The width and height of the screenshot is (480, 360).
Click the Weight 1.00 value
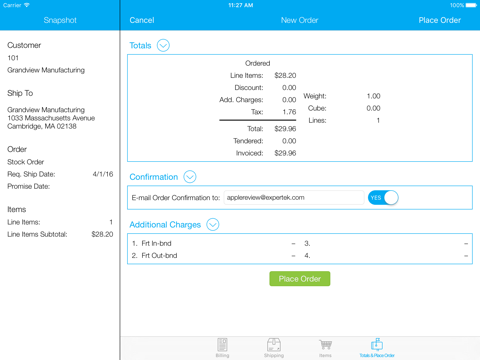[x=374, y=96]
